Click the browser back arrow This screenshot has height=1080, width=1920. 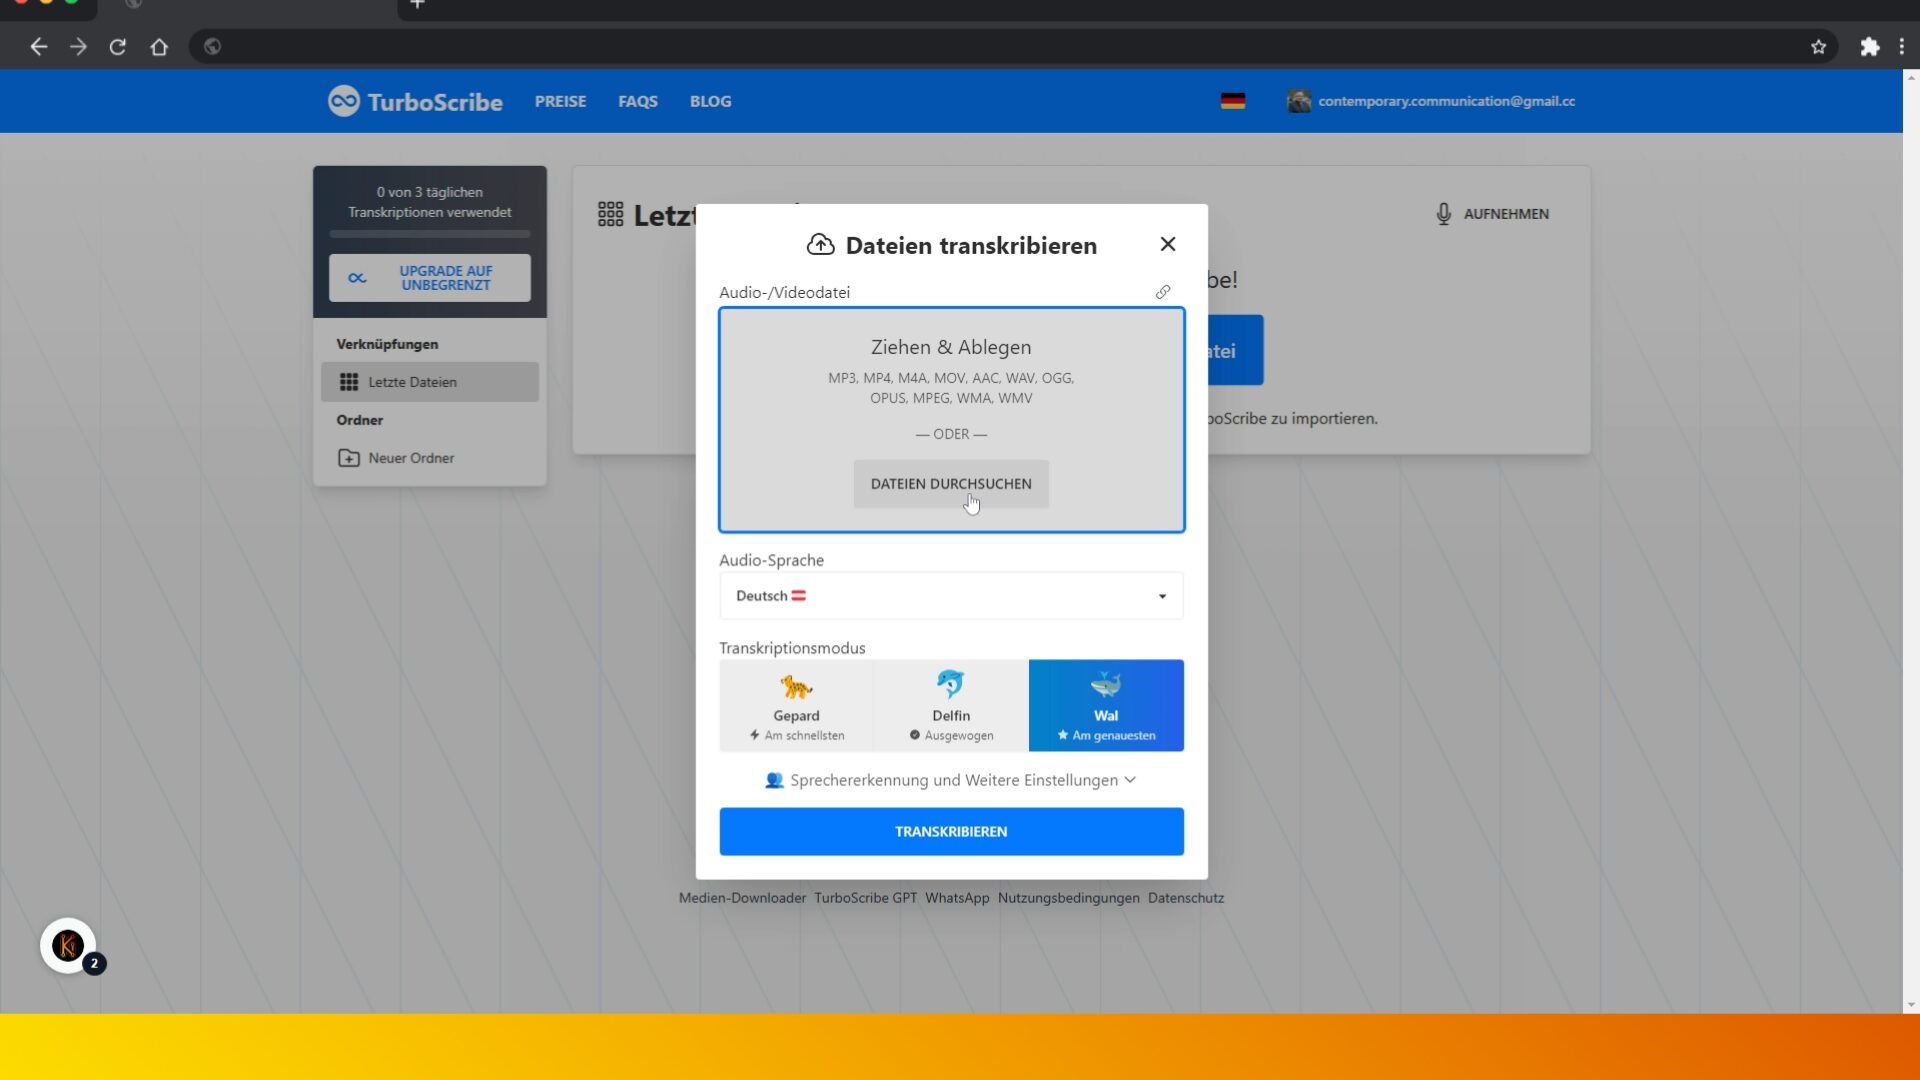pos(38,47)
